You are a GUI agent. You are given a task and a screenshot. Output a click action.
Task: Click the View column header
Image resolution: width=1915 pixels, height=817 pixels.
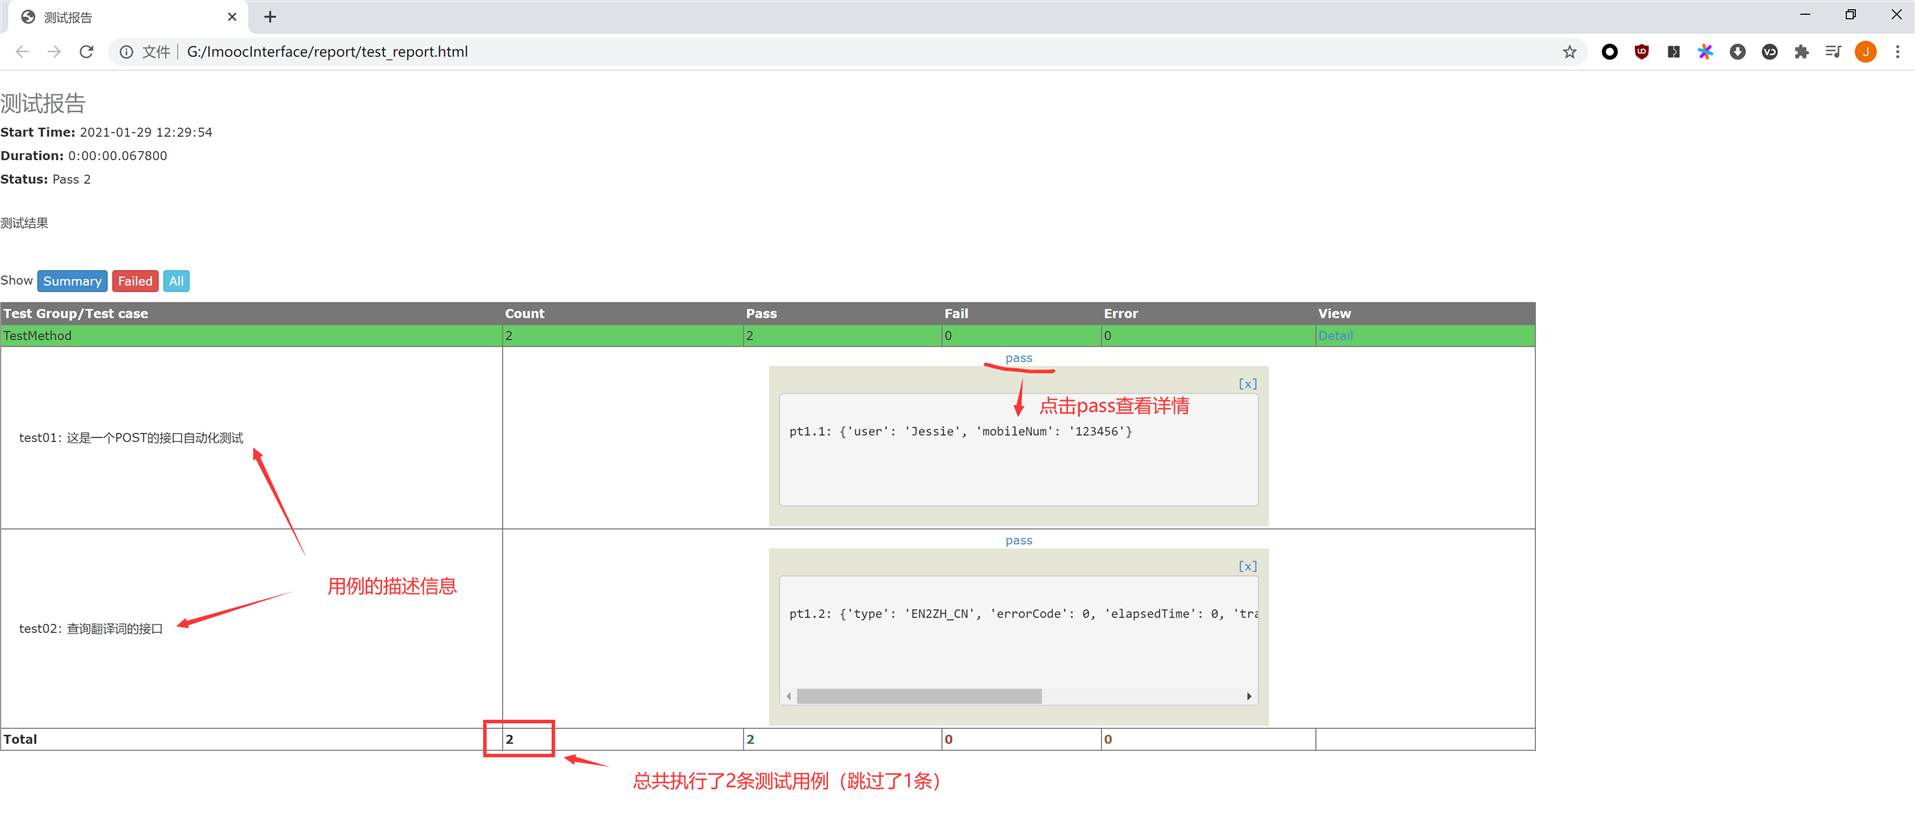(1334, 314)
